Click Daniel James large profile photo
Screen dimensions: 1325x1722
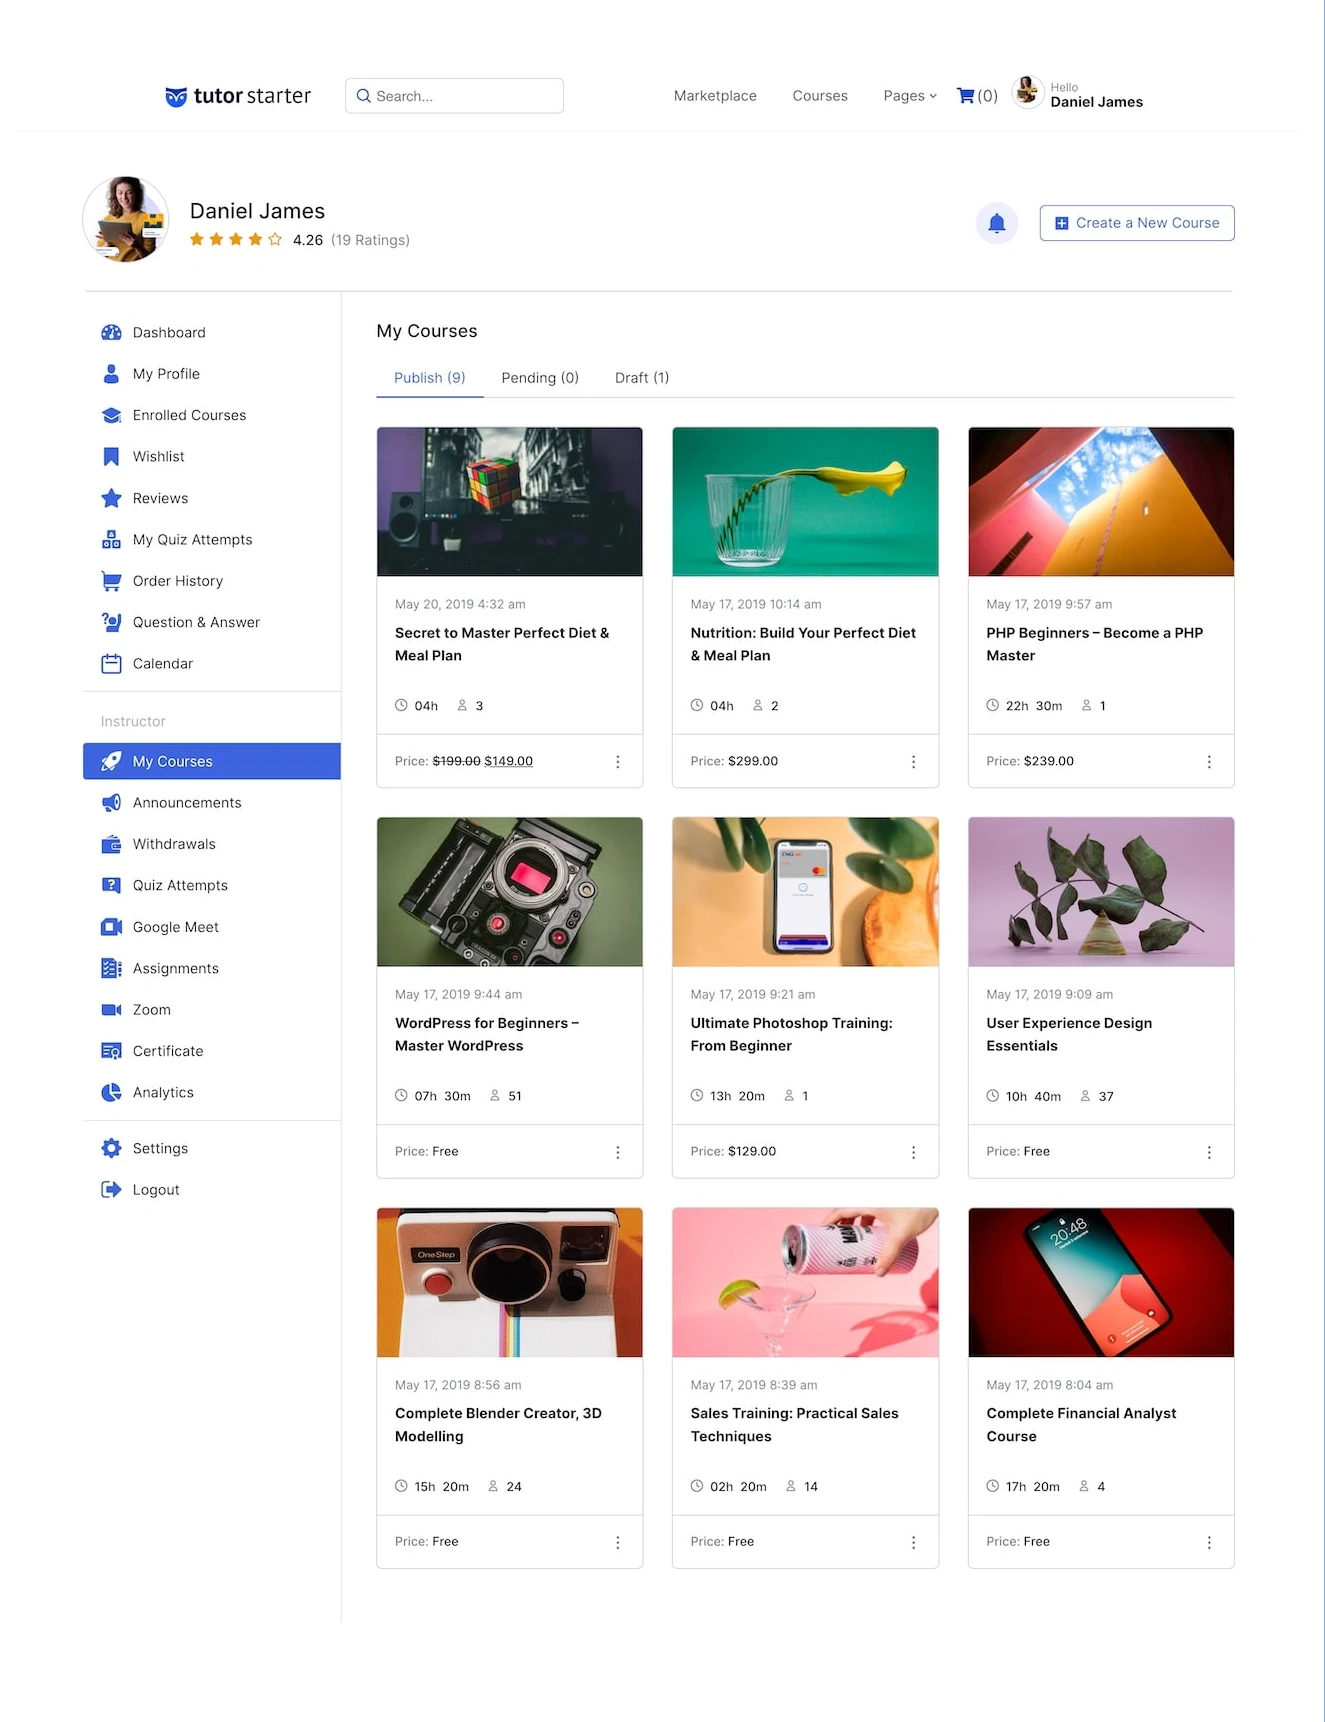[x=126, y=220]
